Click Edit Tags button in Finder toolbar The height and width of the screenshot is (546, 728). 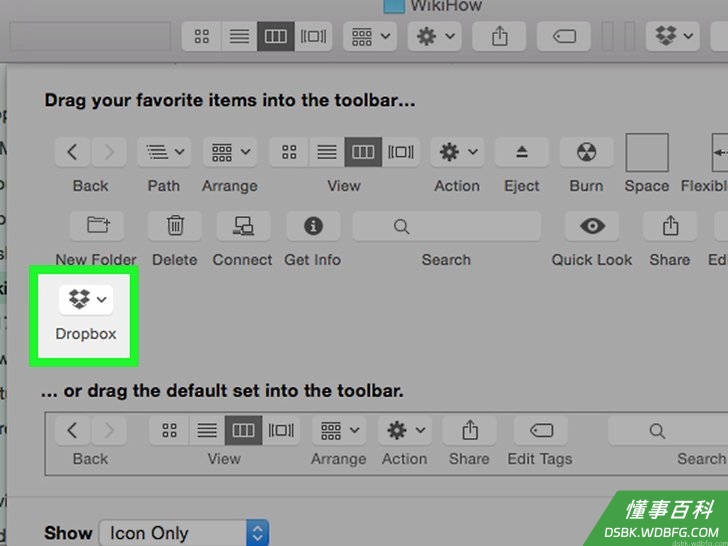[x=564, y=36]
